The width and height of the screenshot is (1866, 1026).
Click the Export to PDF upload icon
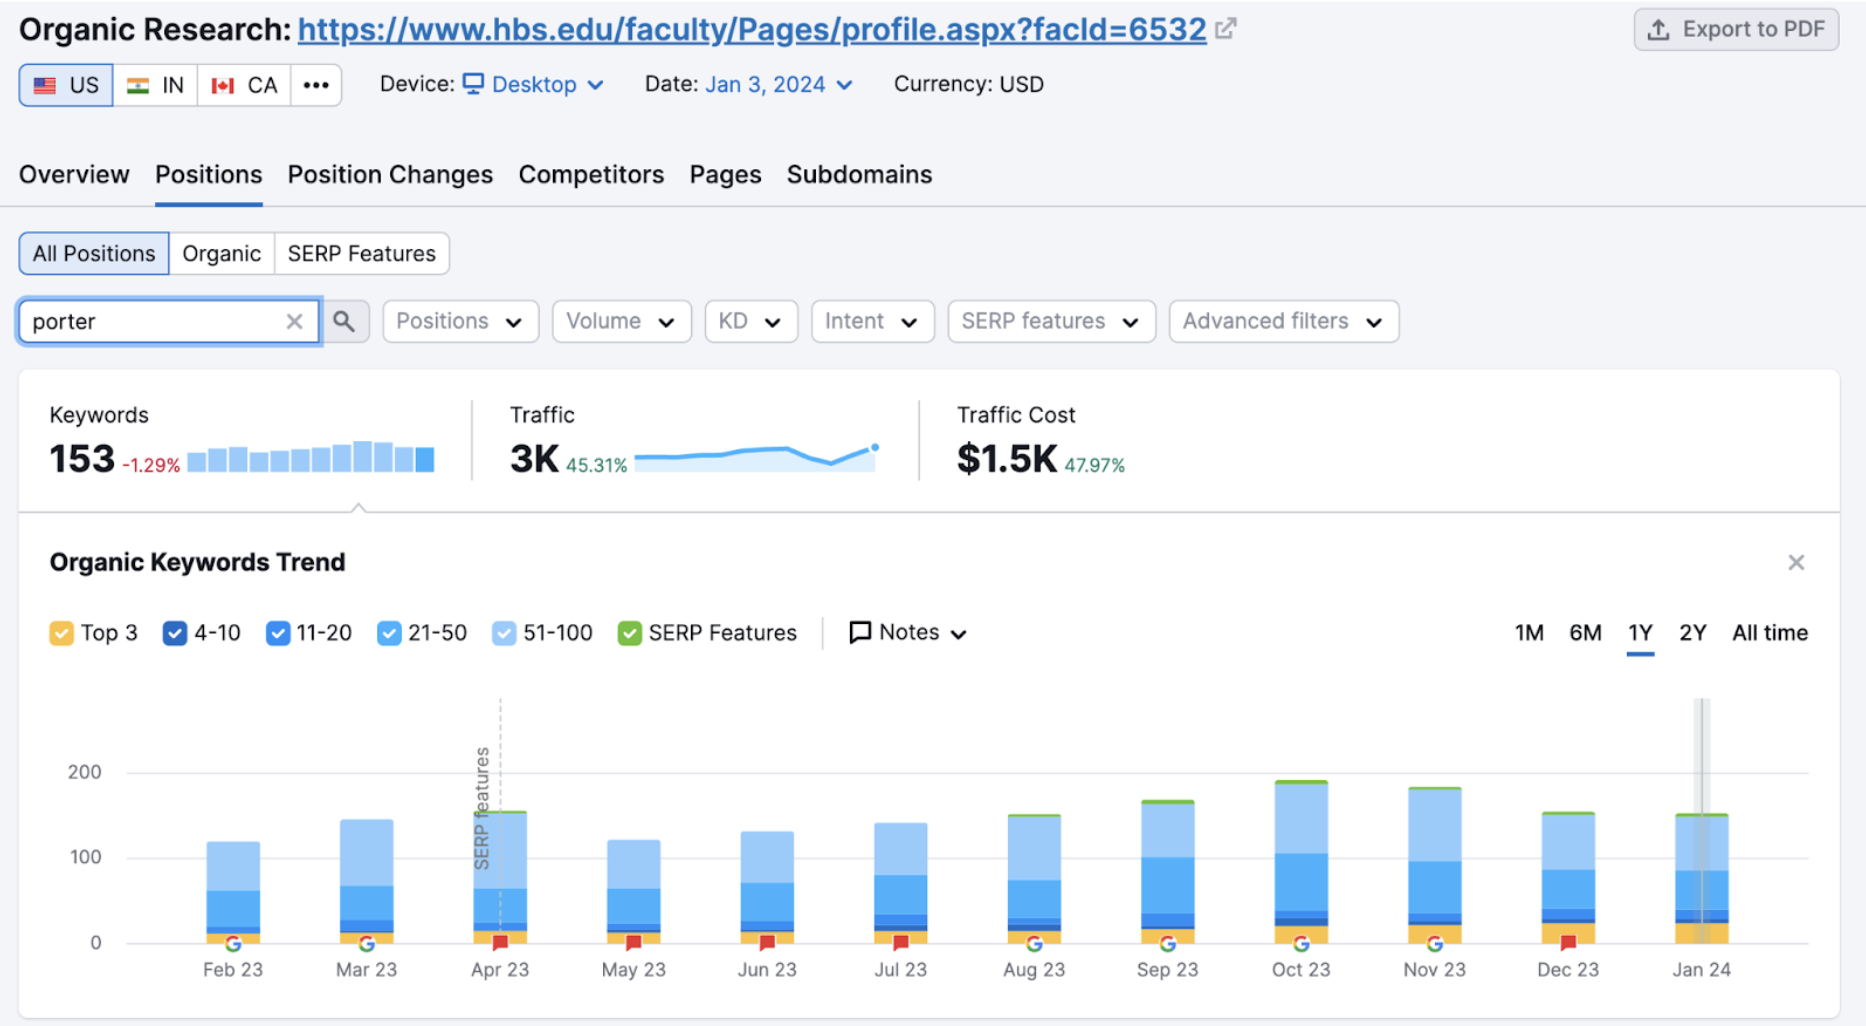pyautogui.click(x=1659, y=29)
